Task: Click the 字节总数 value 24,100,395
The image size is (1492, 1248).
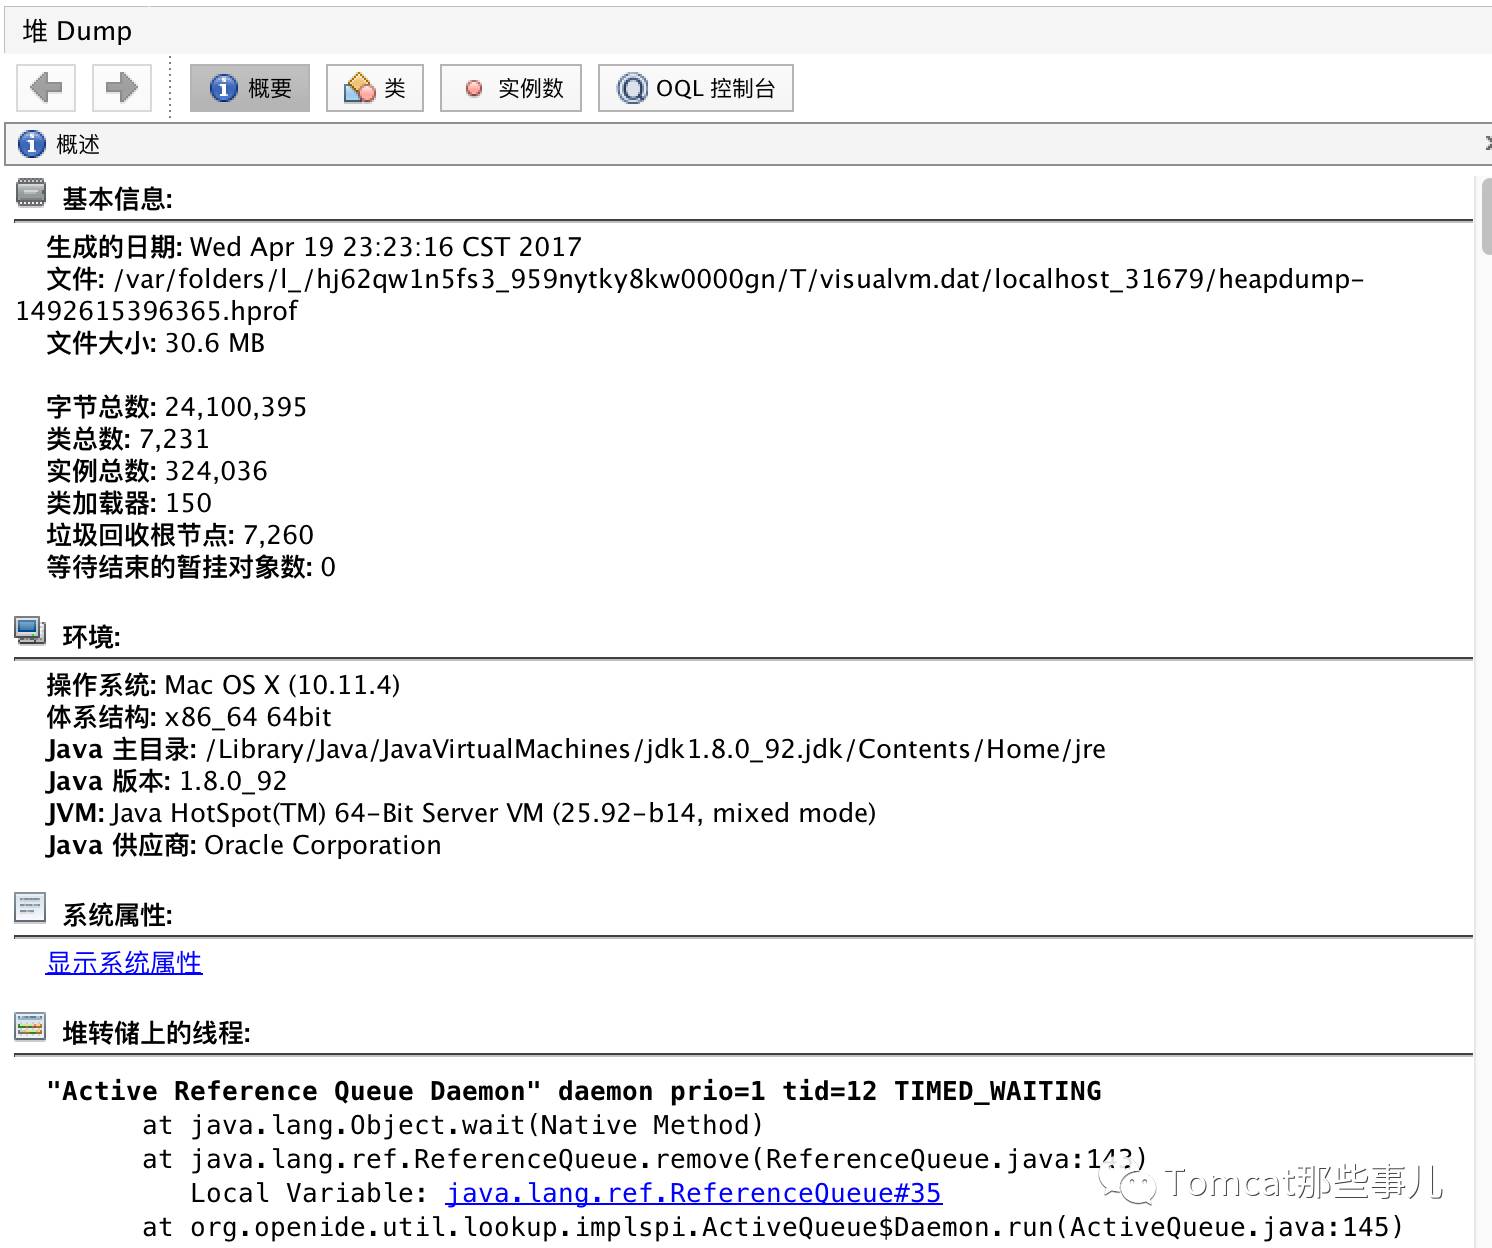Action: click(236, 407)
